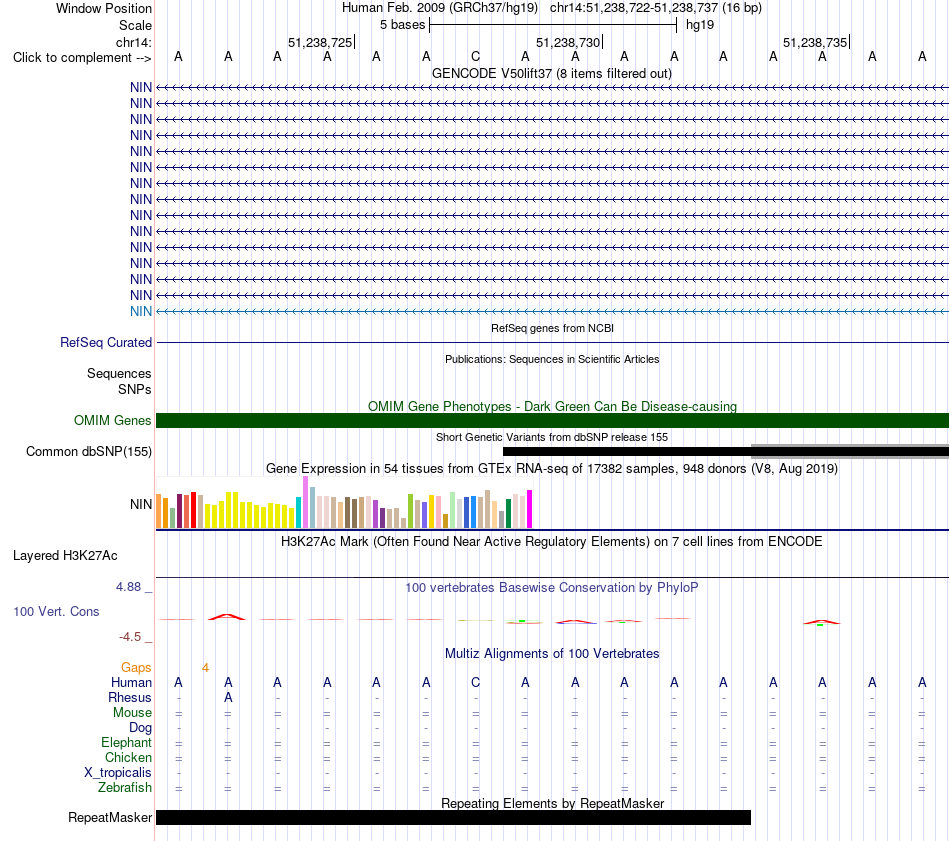Select the Dog alignment row label
950x841 pixels.
click(x=140, y=728)
